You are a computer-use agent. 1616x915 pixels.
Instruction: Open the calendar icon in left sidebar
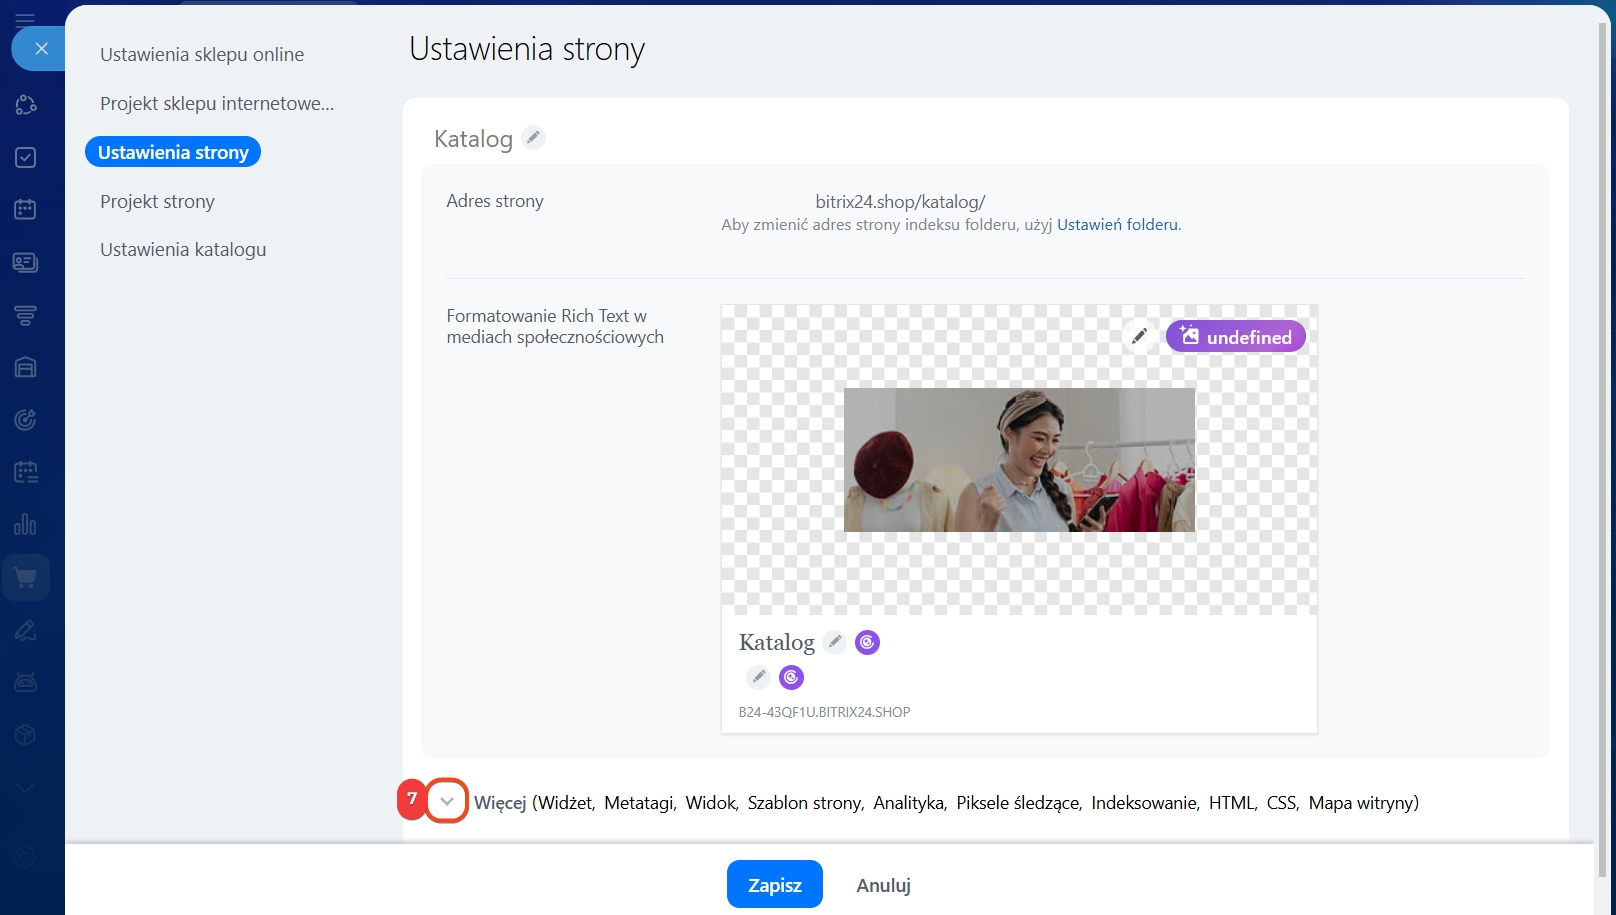[26, 209]
